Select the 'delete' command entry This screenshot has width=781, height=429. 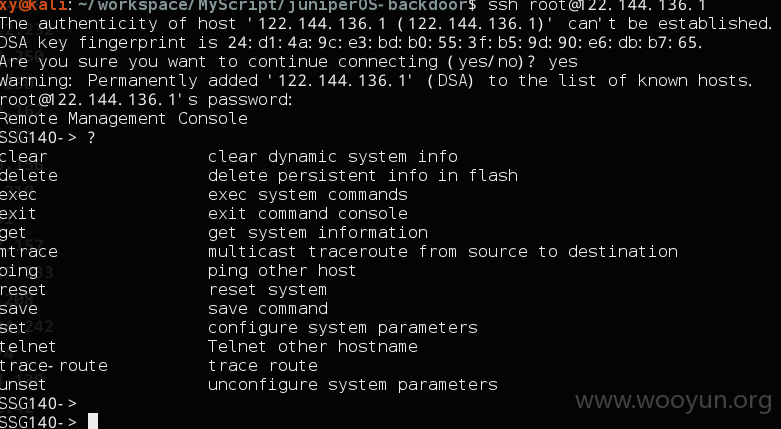(28, 175)
